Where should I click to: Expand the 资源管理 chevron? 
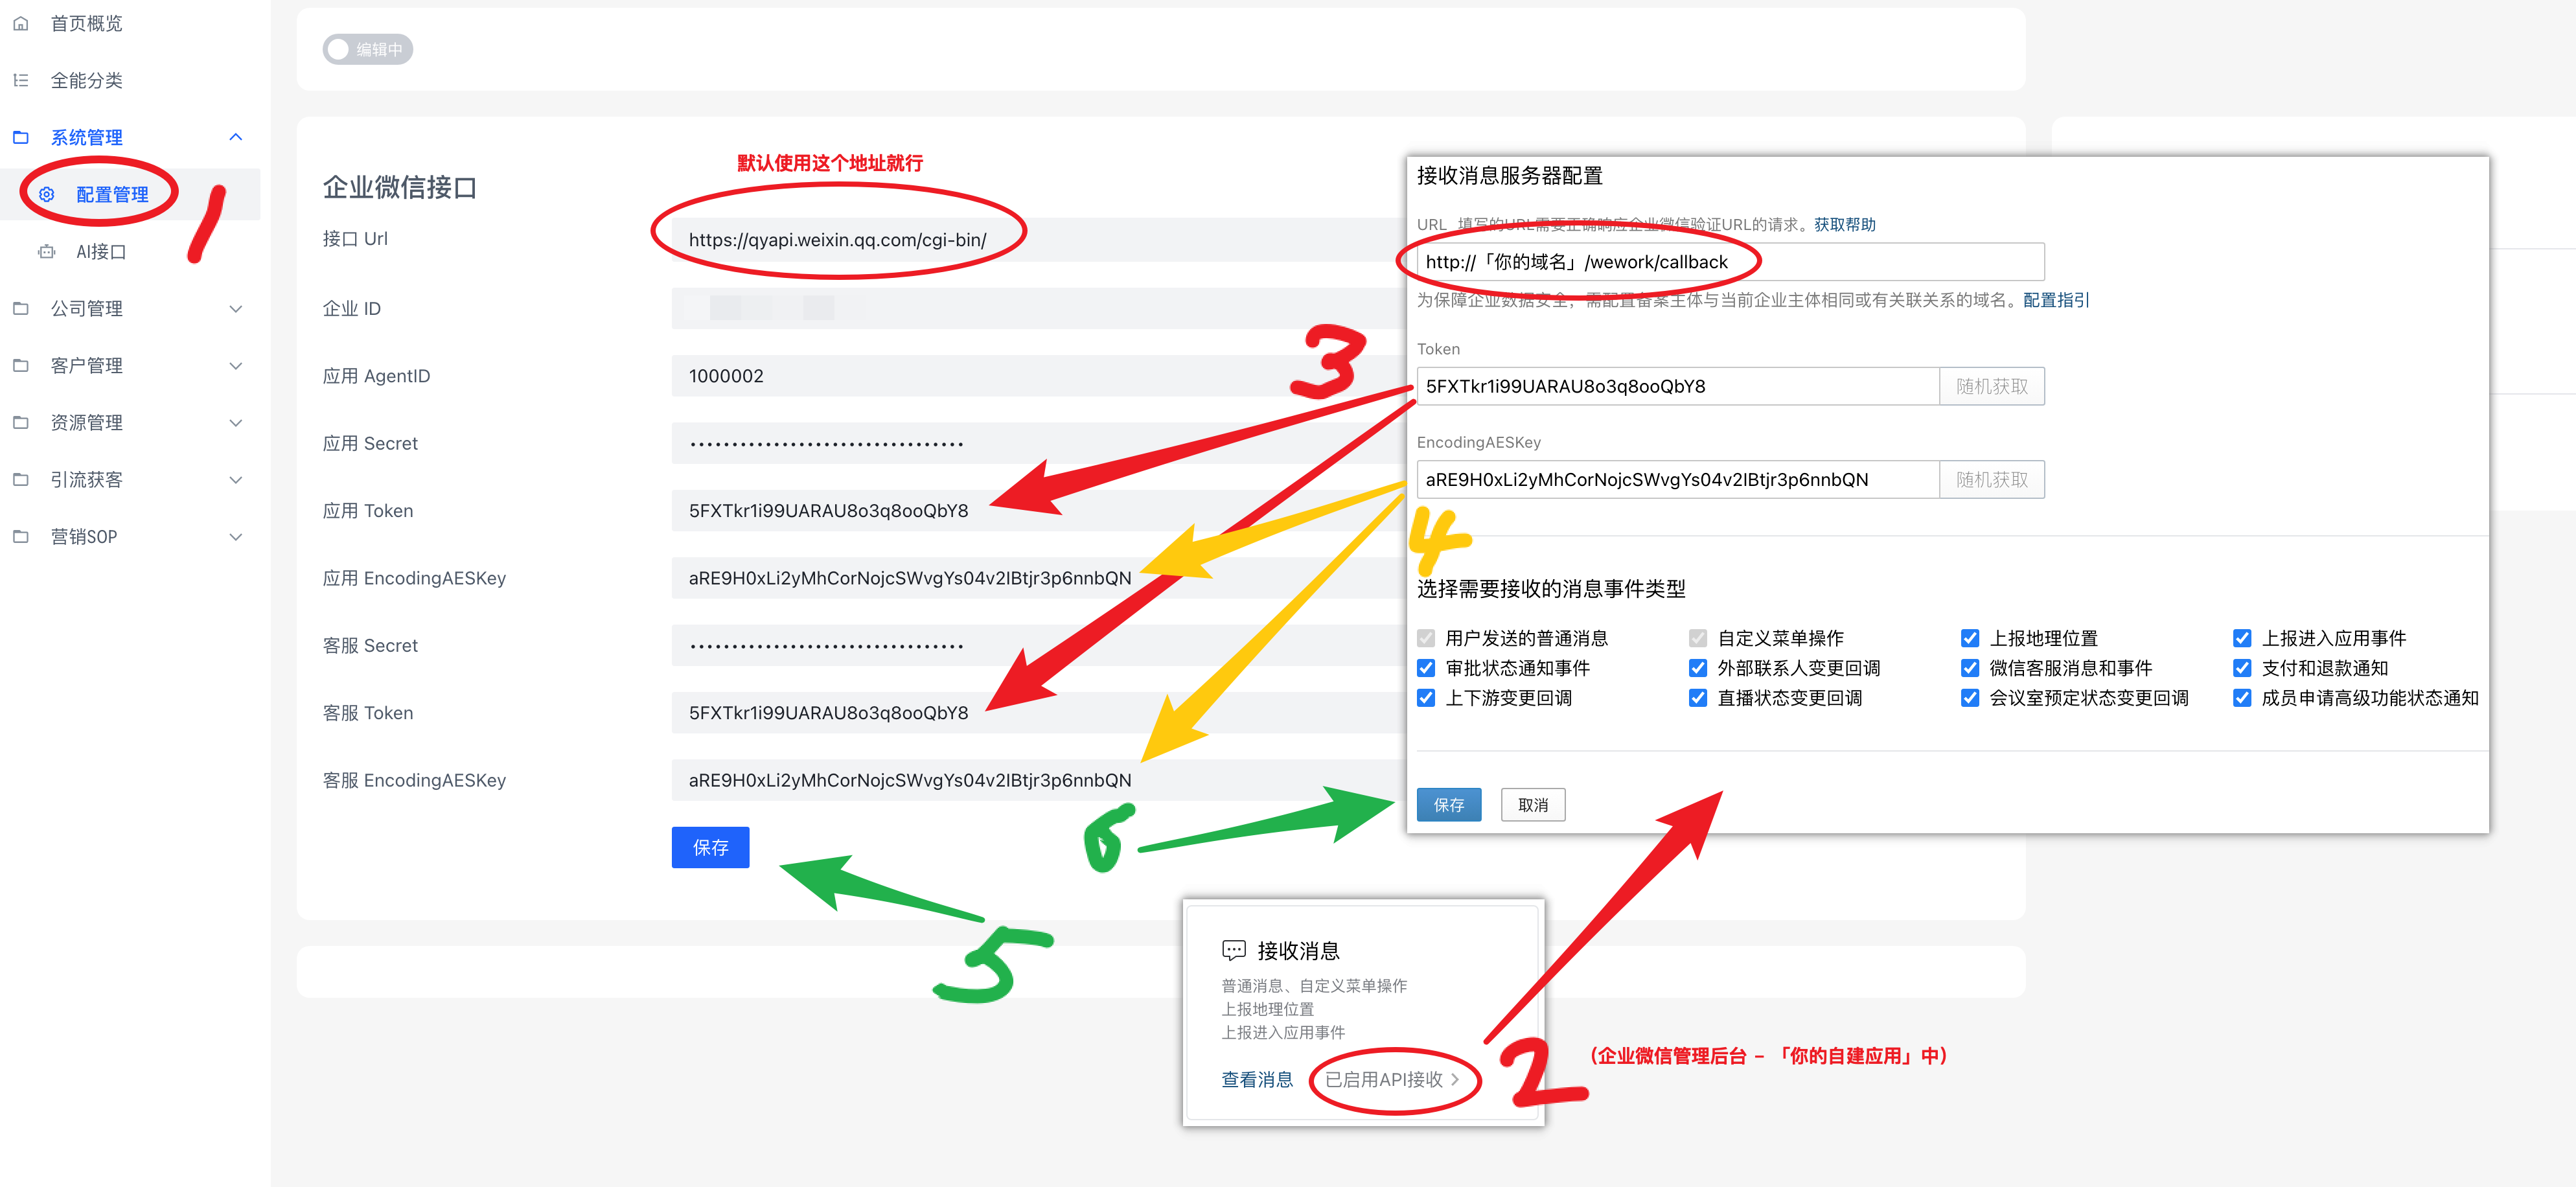[x=236, y=422]
